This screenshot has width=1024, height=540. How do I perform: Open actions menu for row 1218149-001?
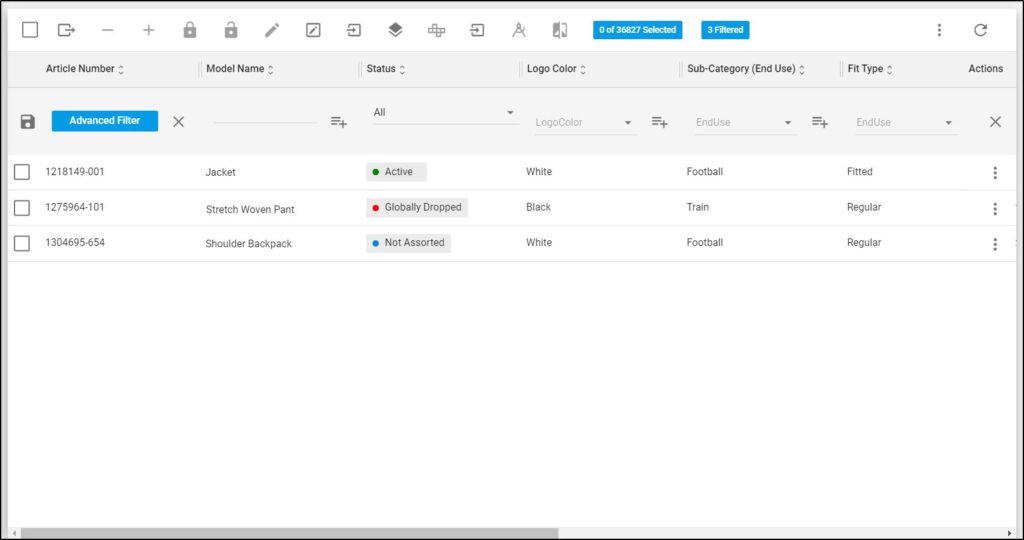tap(995, 172)
